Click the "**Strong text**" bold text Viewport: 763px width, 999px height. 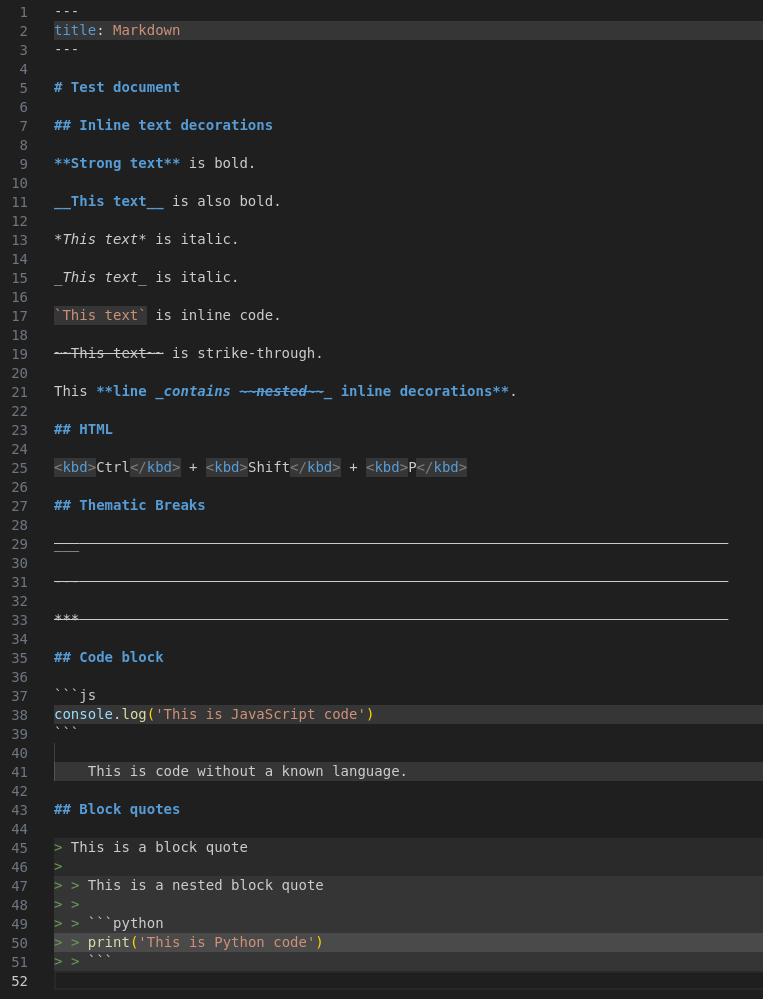[x=117, y=164]
